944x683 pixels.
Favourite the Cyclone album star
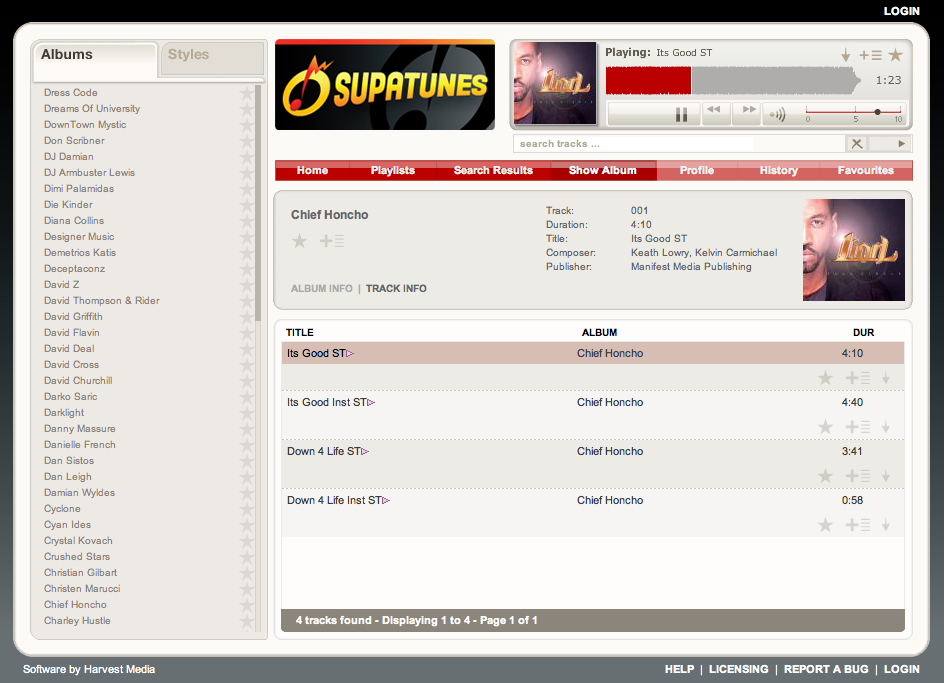(246, 509)
